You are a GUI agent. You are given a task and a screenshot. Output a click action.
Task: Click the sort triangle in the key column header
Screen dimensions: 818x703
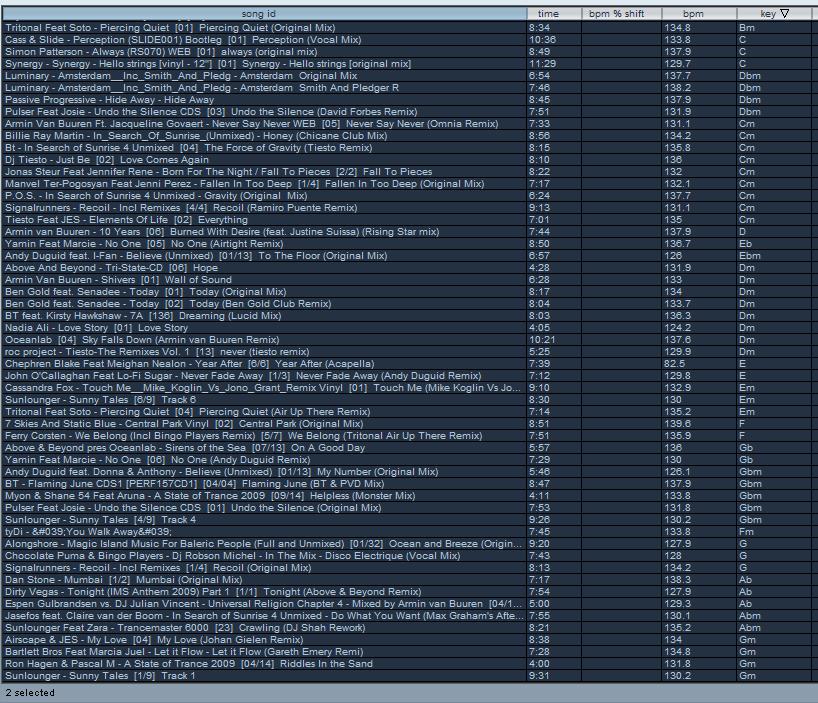click(784, 14)
